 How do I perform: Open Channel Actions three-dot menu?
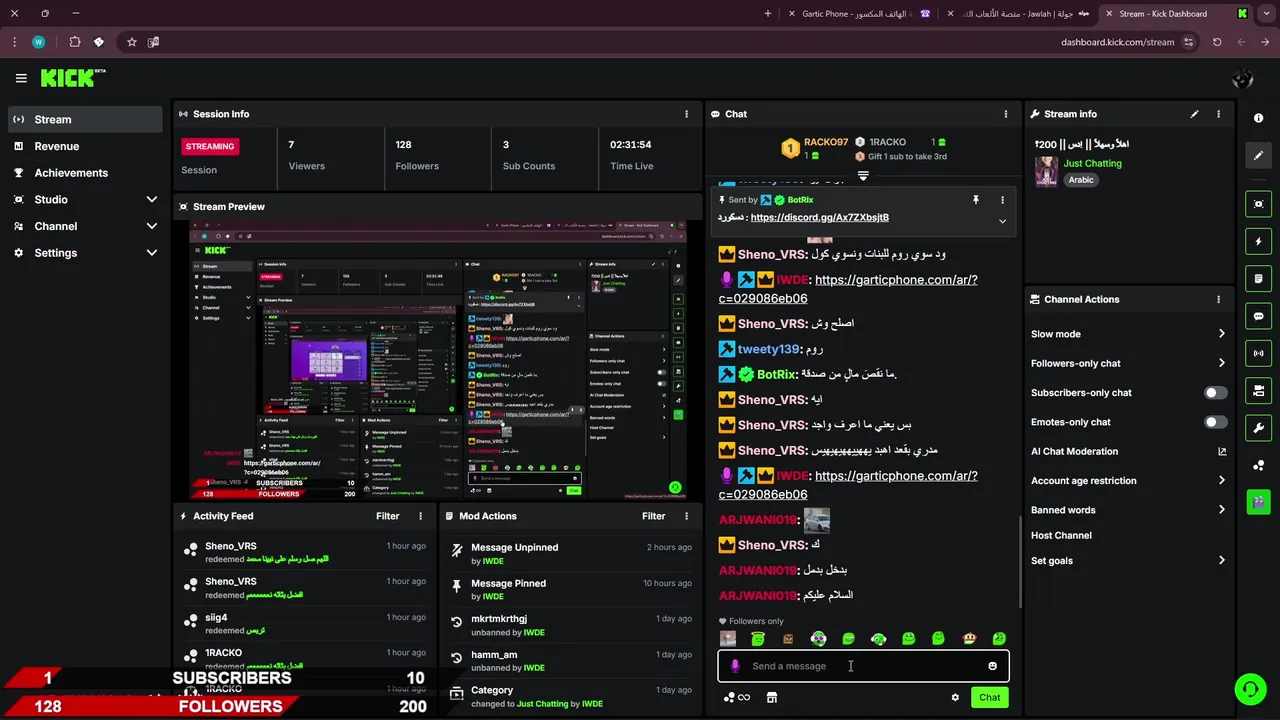tap(1218, 299)
